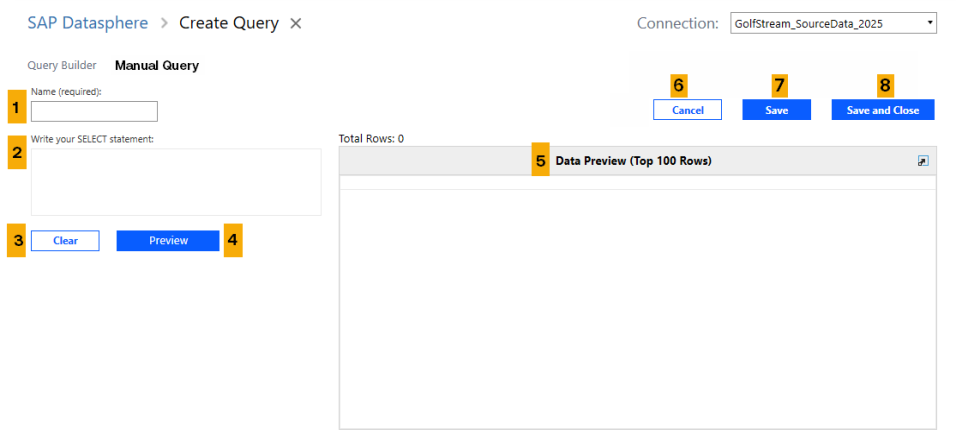Click the orange callout badge number 5
The width and height of the screenshot is (956, 448).
[x=540, y=161]
